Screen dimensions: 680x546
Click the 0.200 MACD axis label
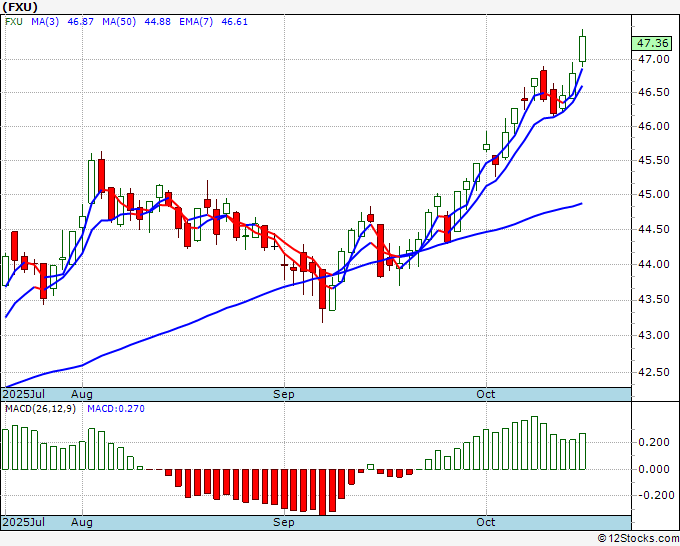click(x=654, y=442)
